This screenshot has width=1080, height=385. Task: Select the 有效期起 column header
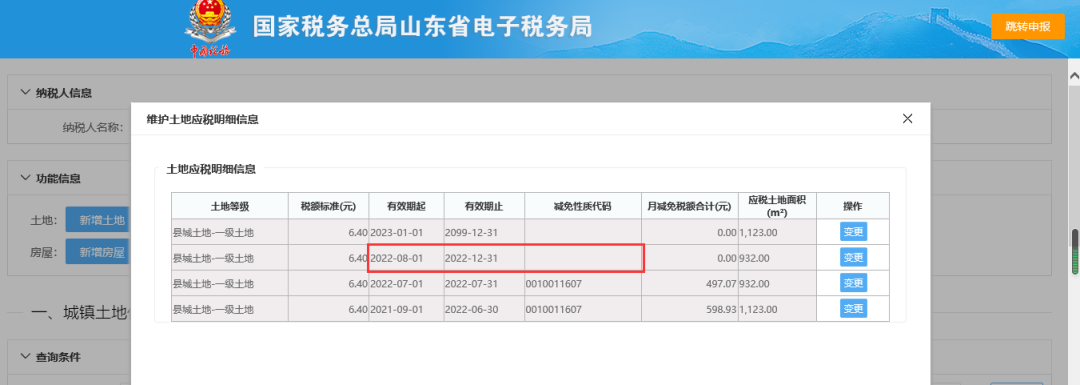click(406, 206)
